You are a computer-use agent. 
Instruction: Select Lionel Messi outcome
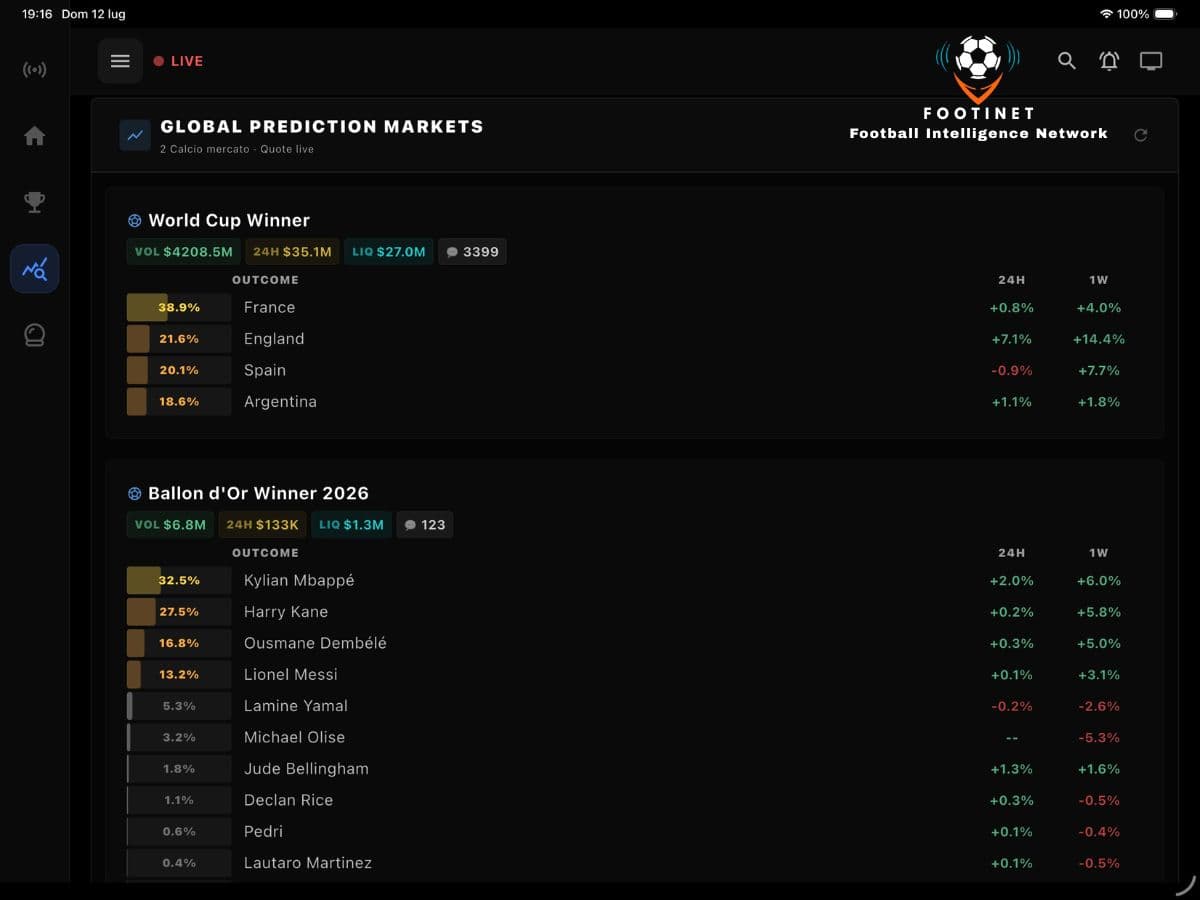click(x=634, y=675)
